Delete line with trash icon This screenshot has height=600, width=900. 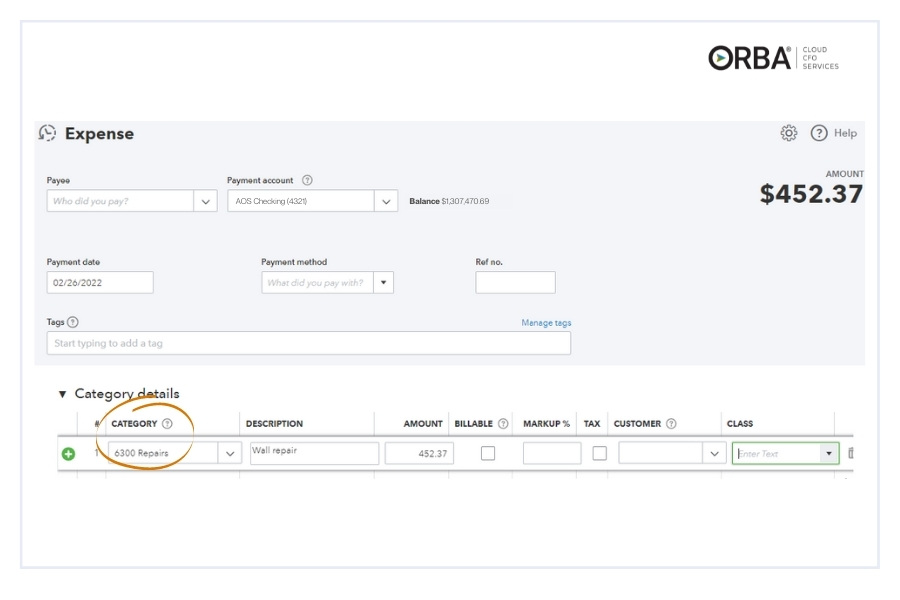pos(850,454)
